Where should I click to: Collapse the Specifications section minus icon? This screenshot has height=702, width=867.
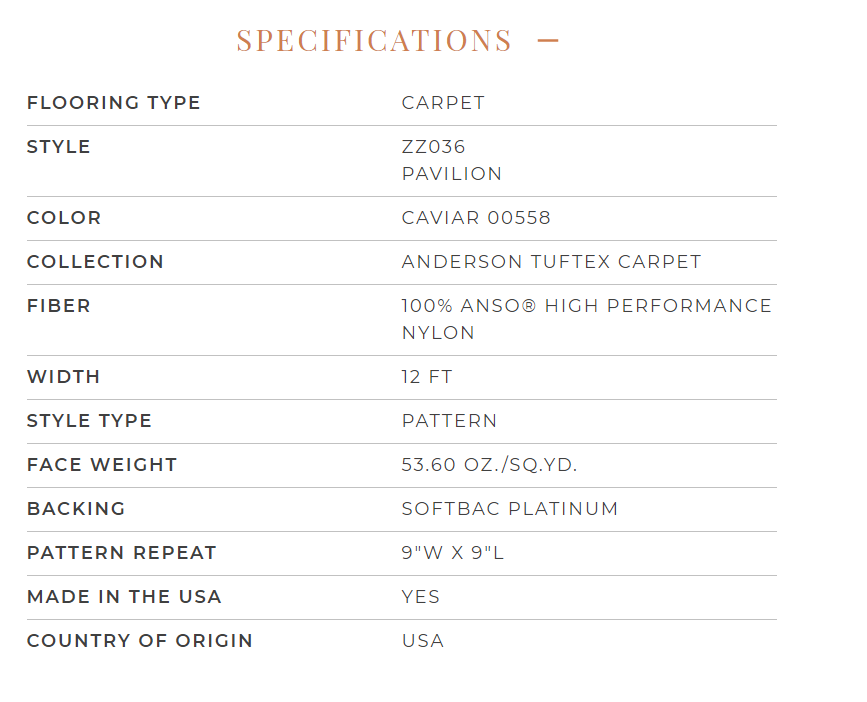548,40
